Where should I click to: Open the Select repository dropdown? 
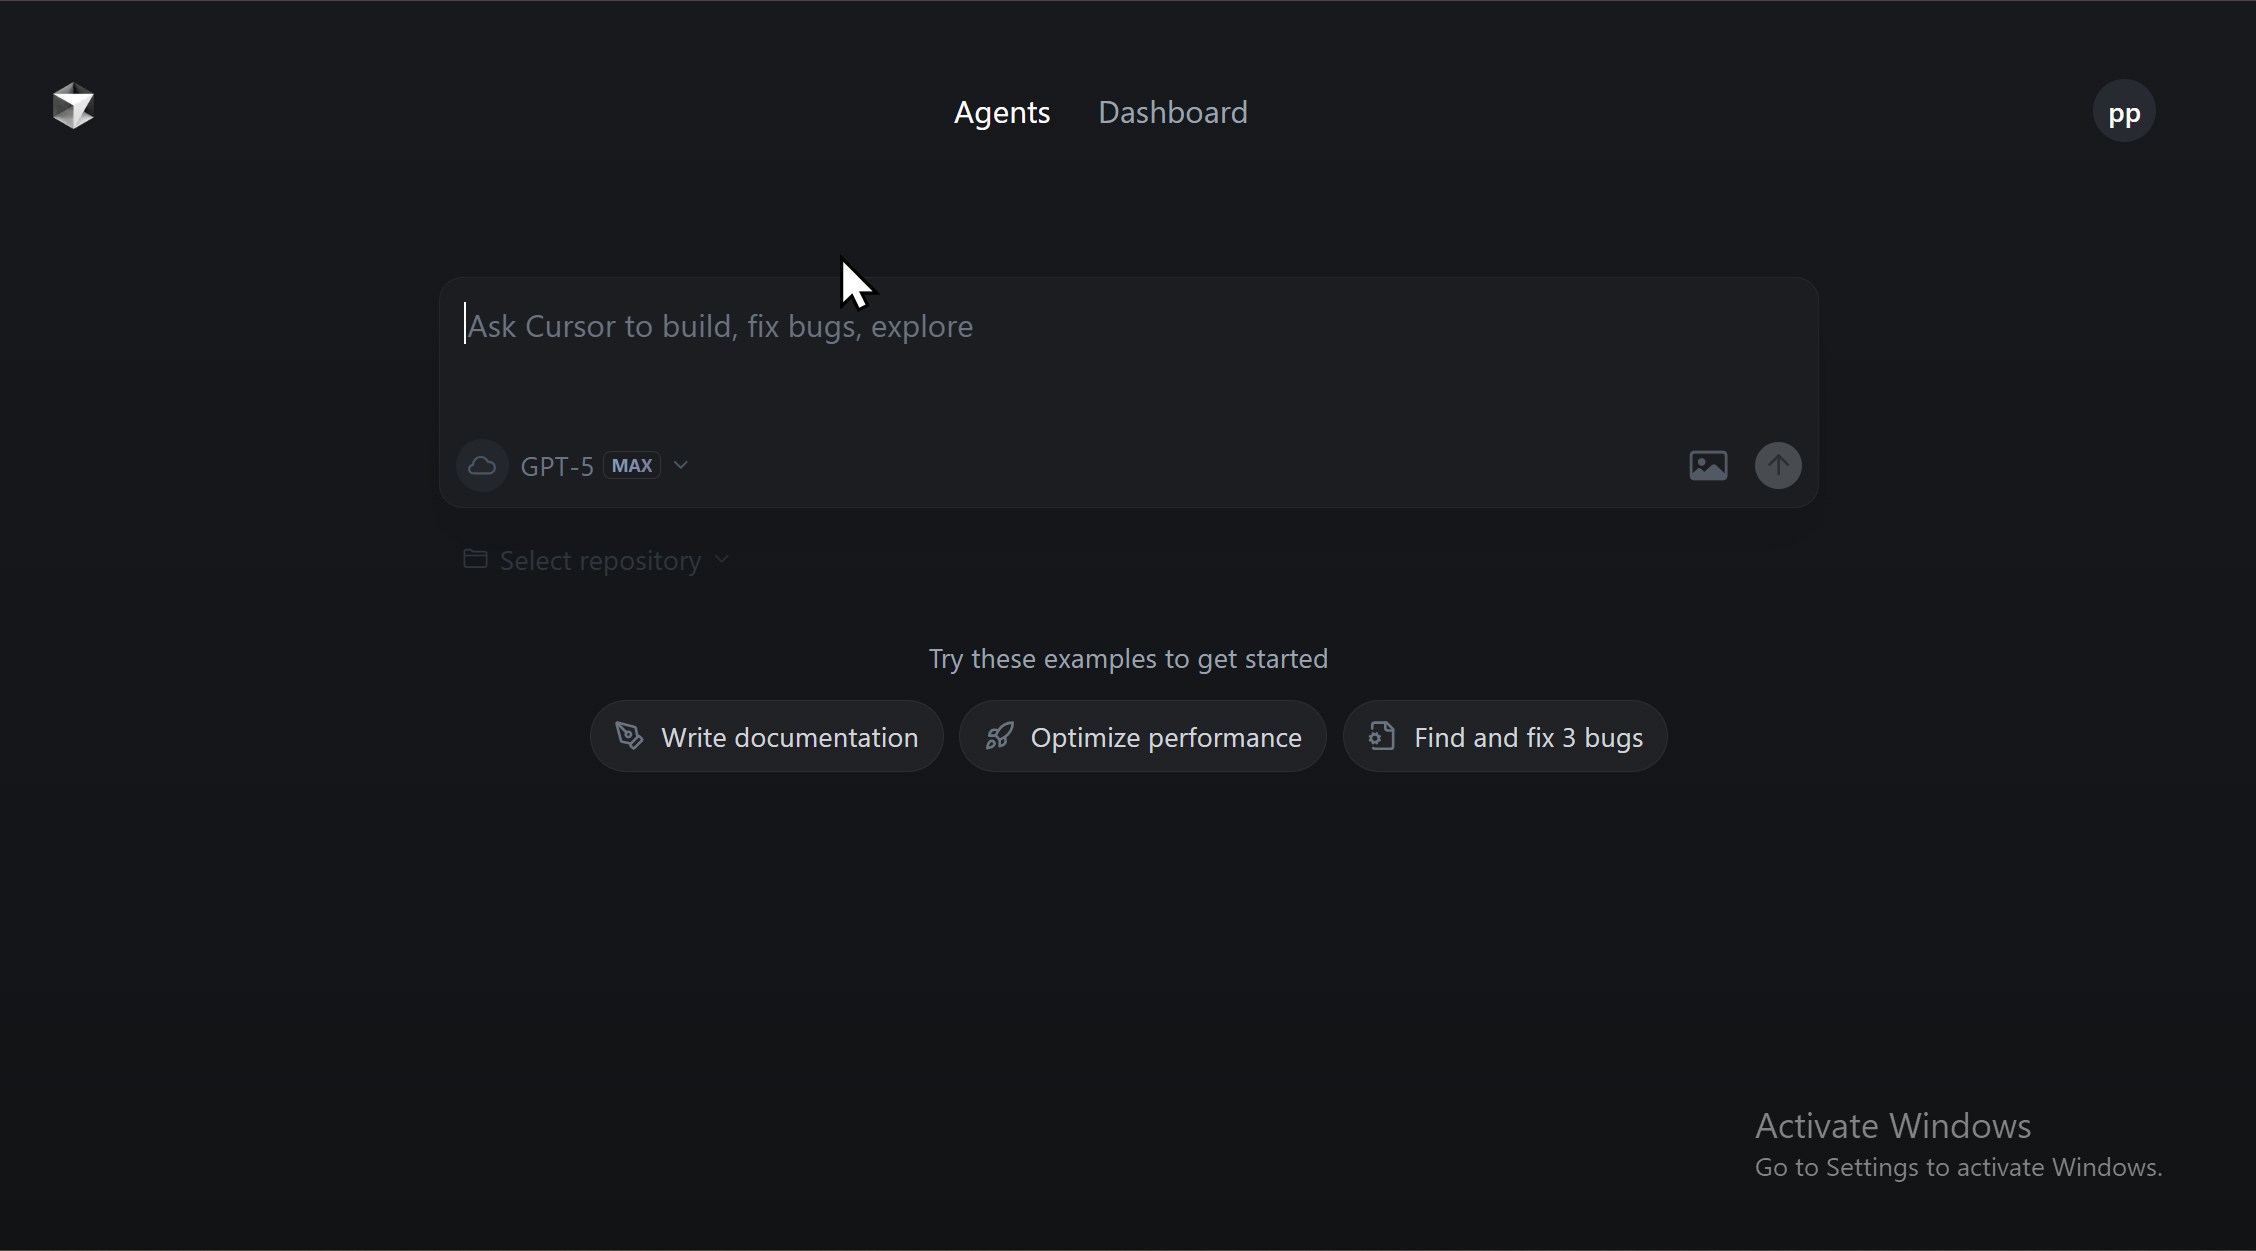(x=600, y=561)
